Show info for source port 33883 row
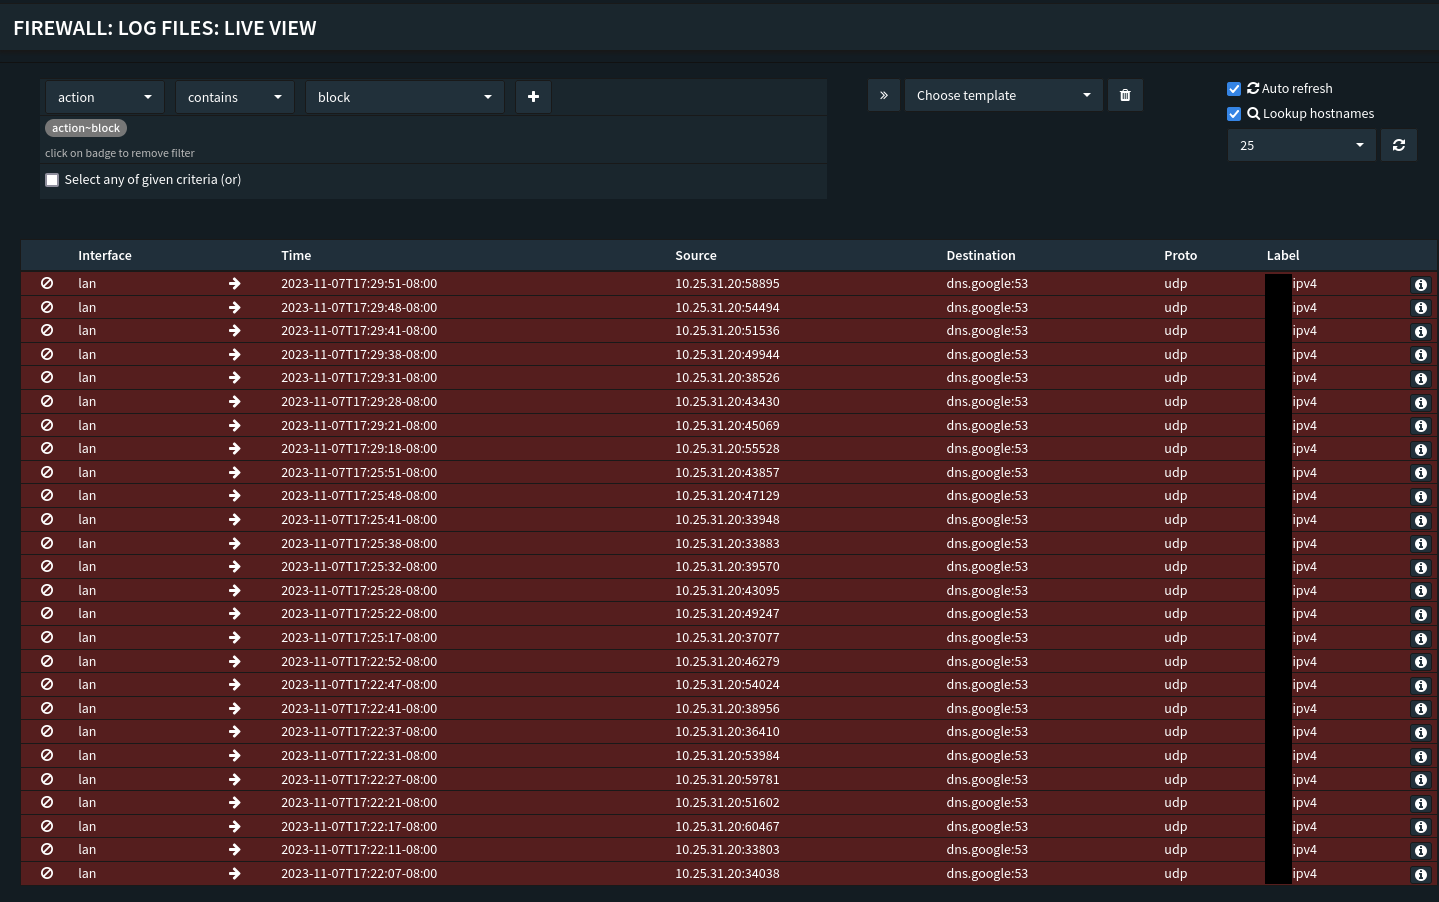This screenshot has width=1439, height=902. 1420,544
